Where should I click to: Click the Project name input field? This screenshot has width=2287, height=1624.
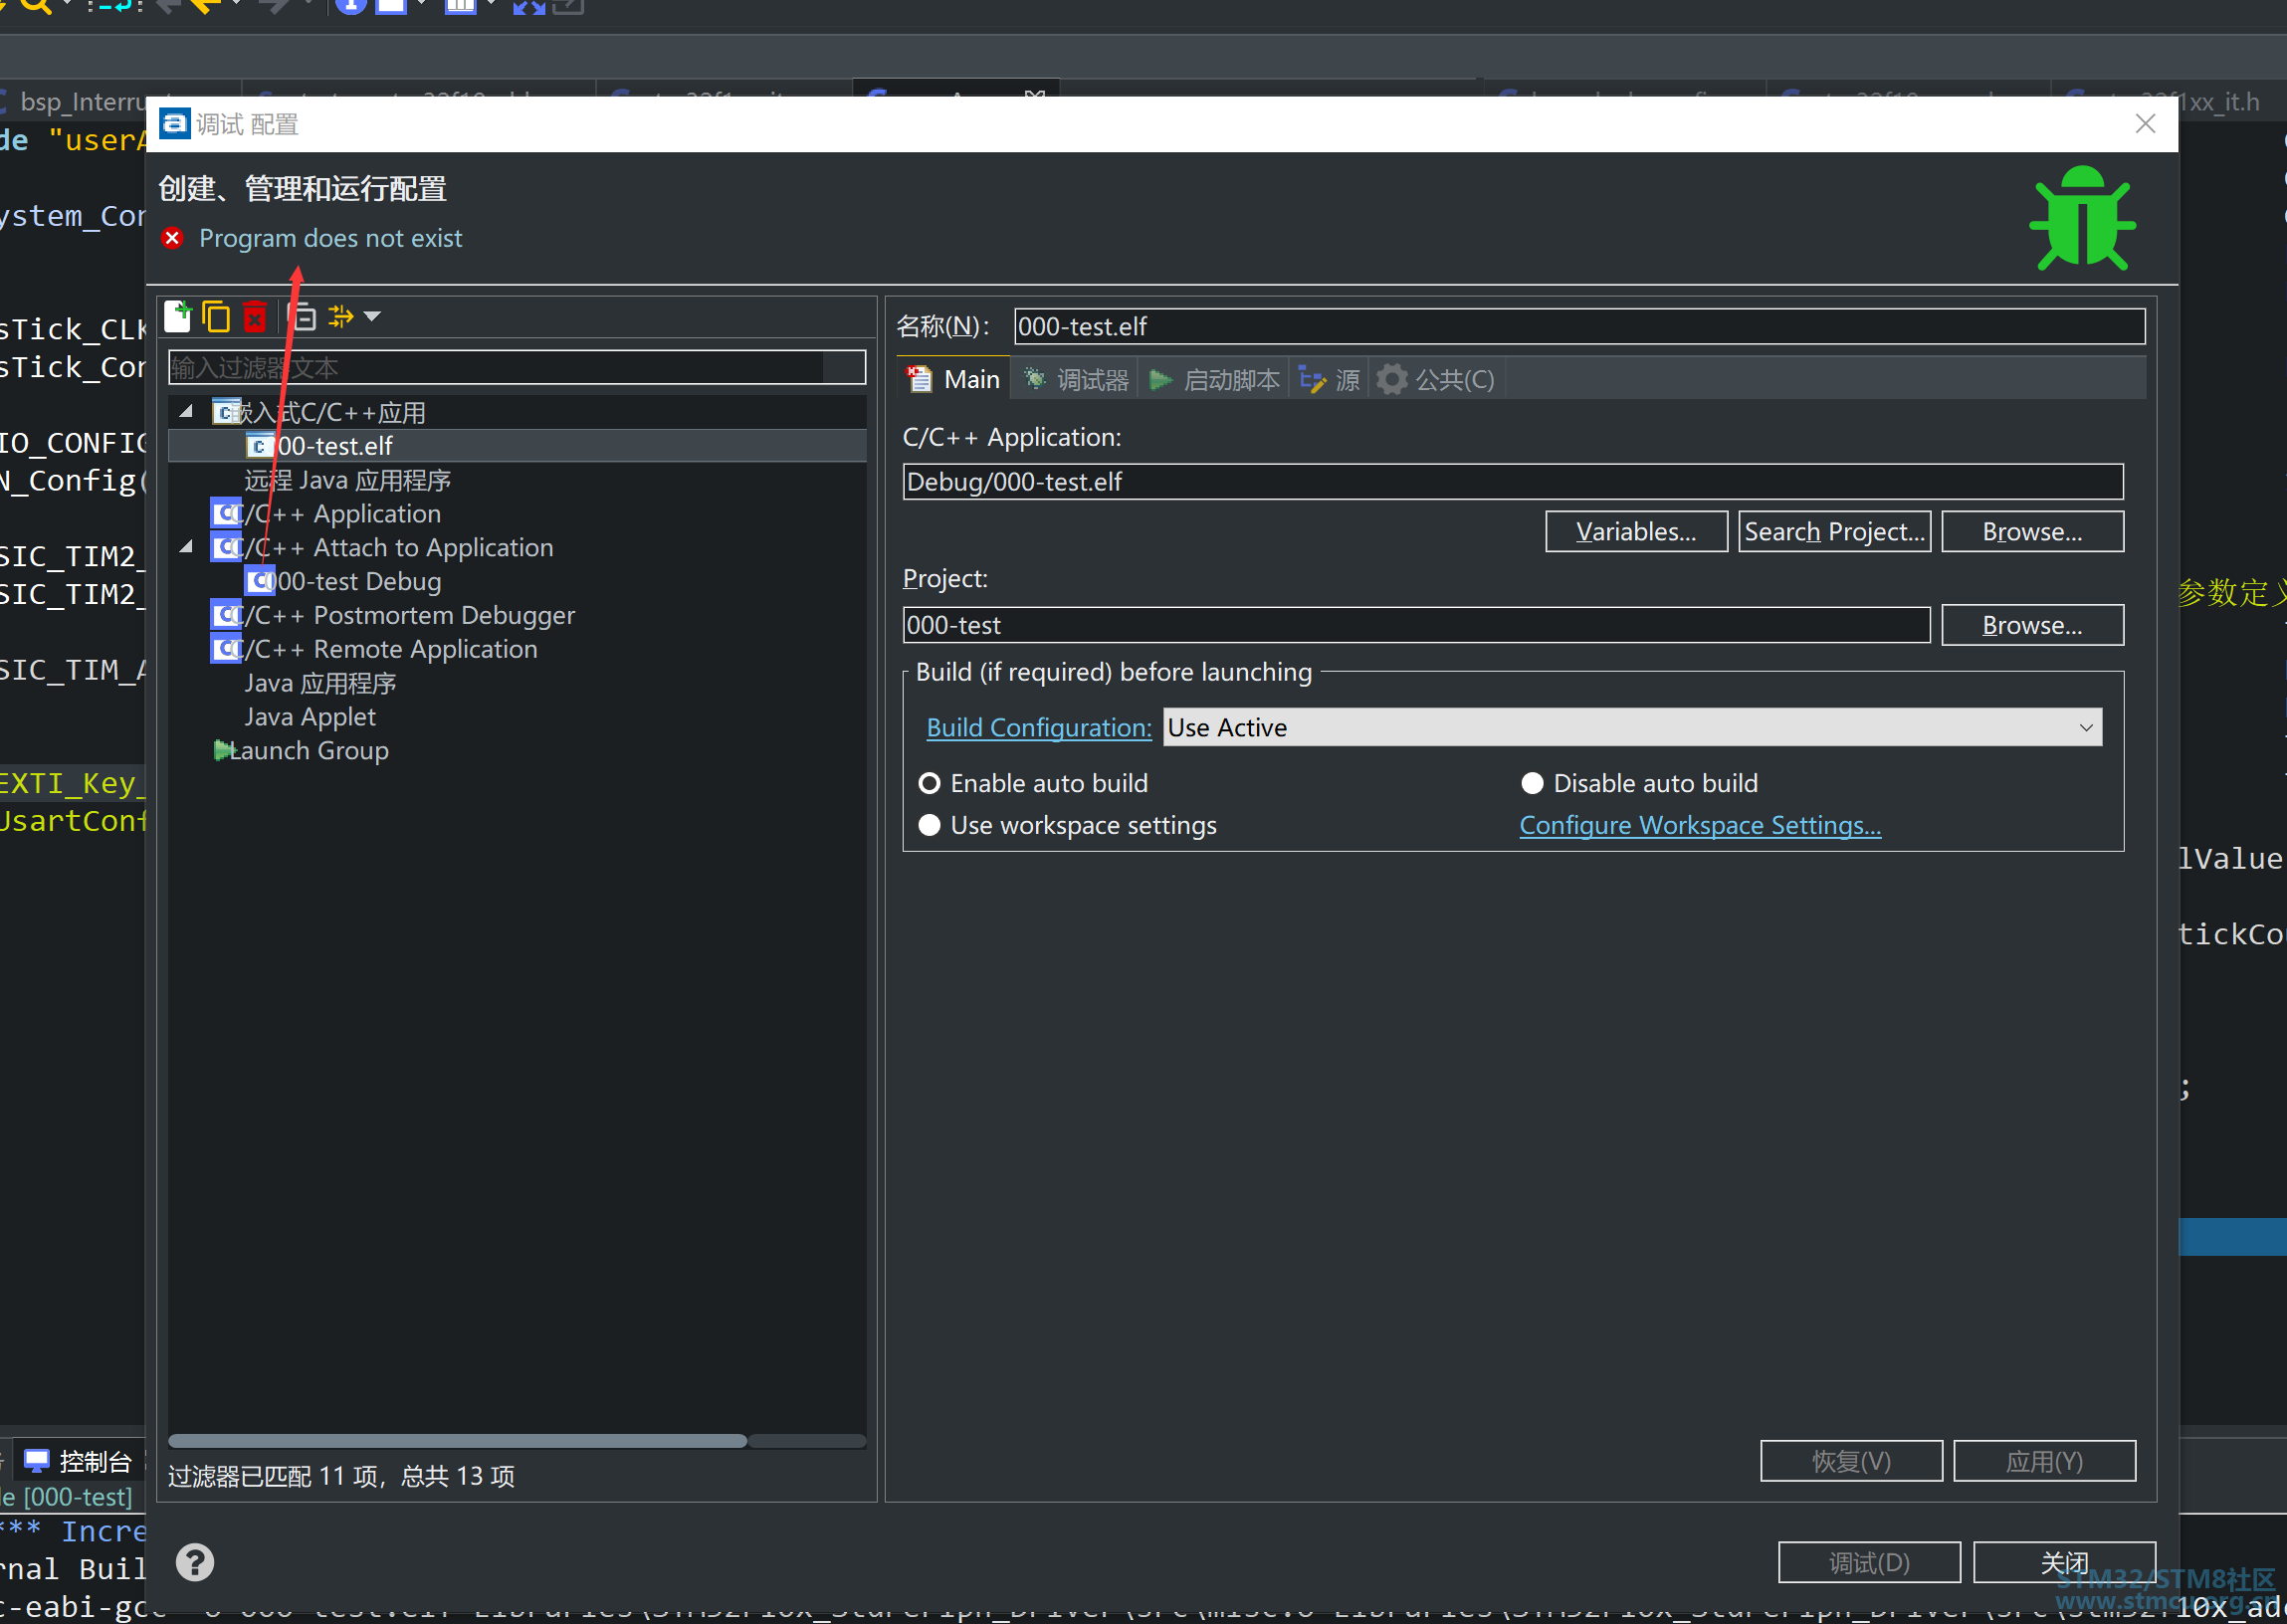pos(1416,625)
